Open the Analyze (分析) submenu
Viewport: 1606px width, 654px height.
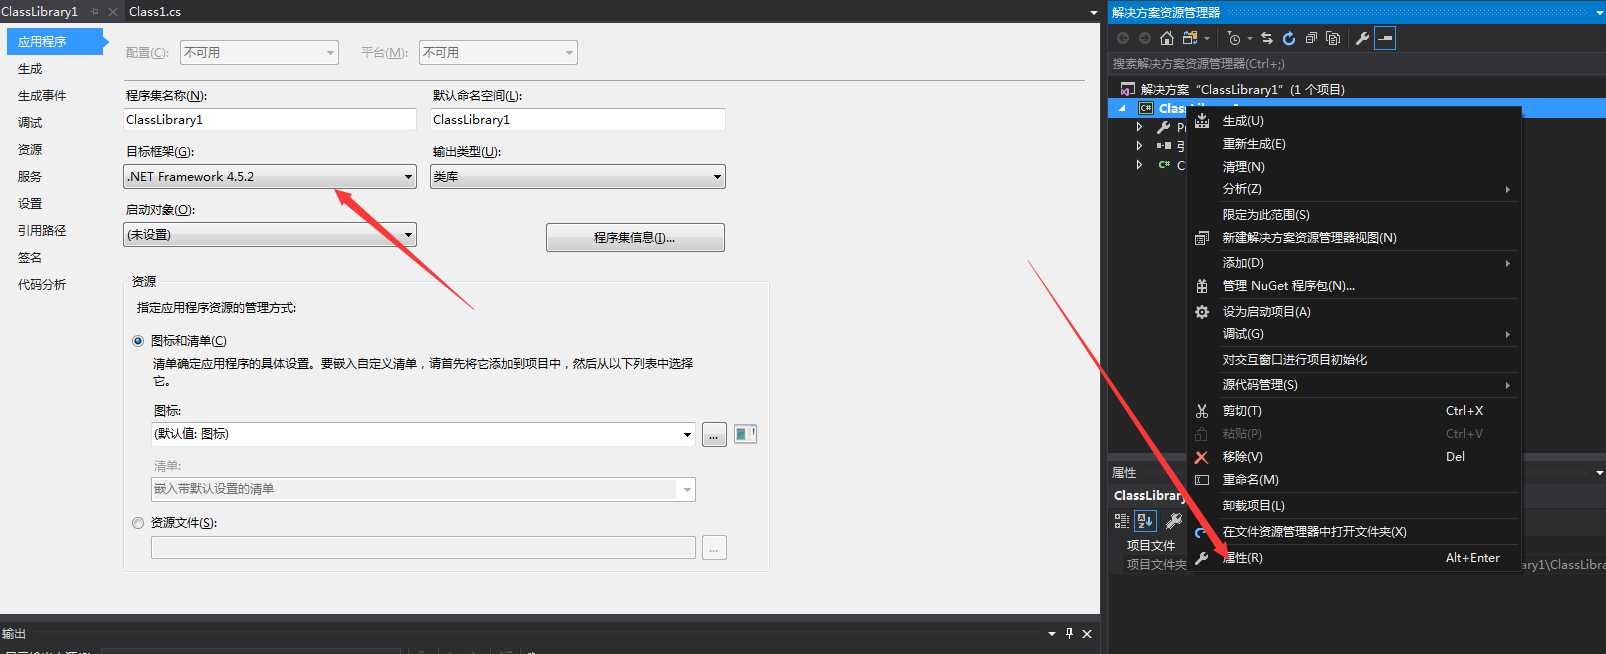pyautogui.click(x=1353, y=189)
